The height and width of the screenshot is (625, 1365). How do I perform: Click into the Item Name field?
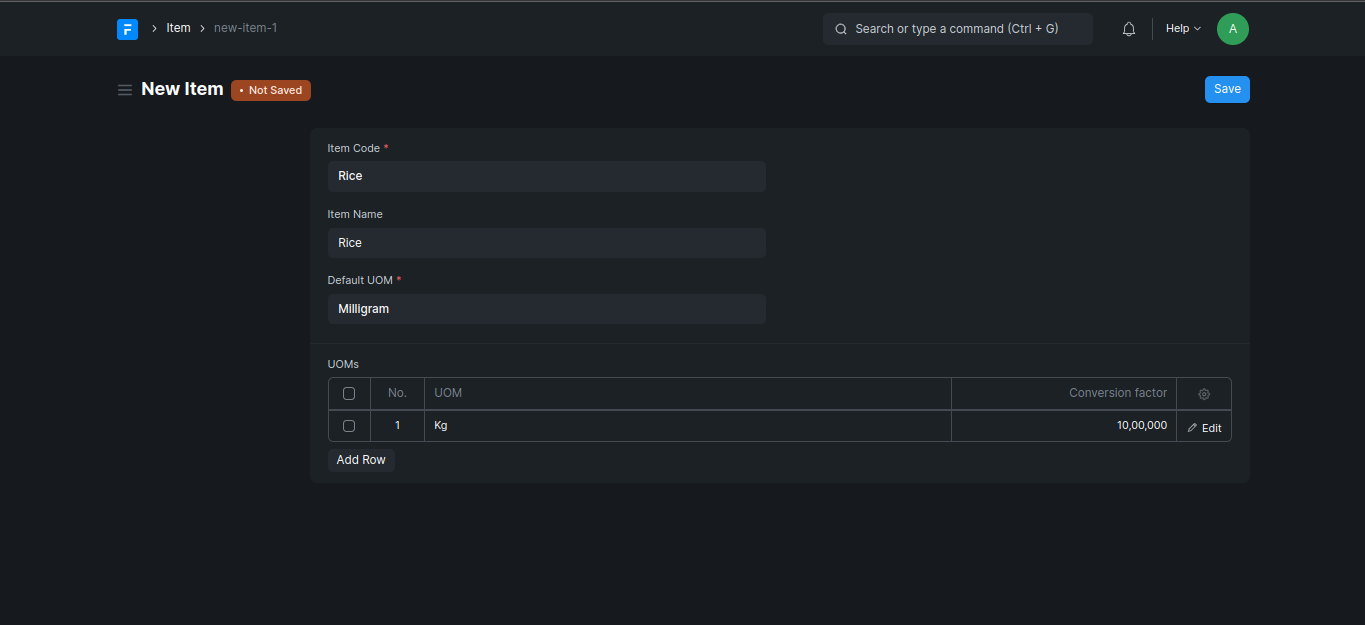click(x=546, y=243)
